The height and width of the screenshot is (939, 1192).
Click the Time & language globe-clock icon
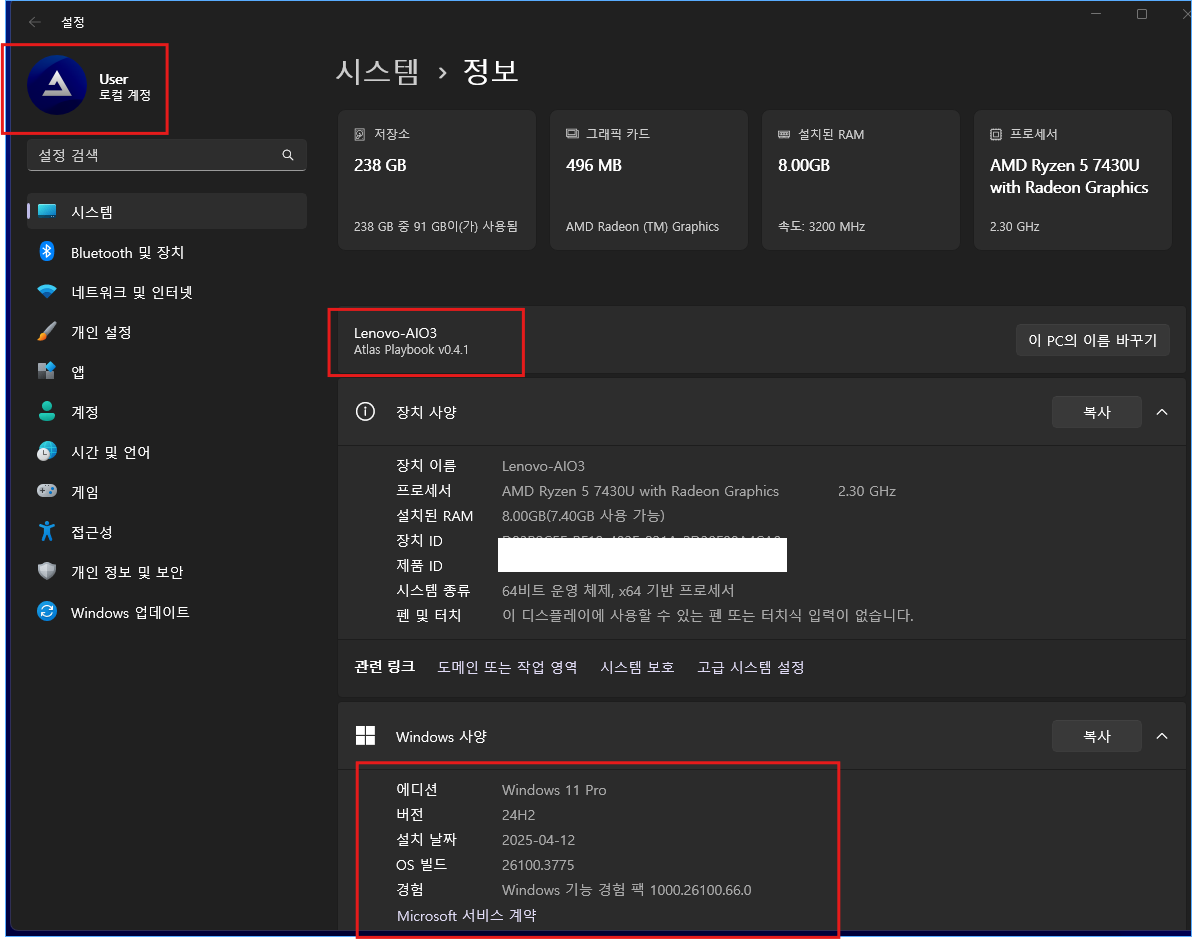click(47, 452)
